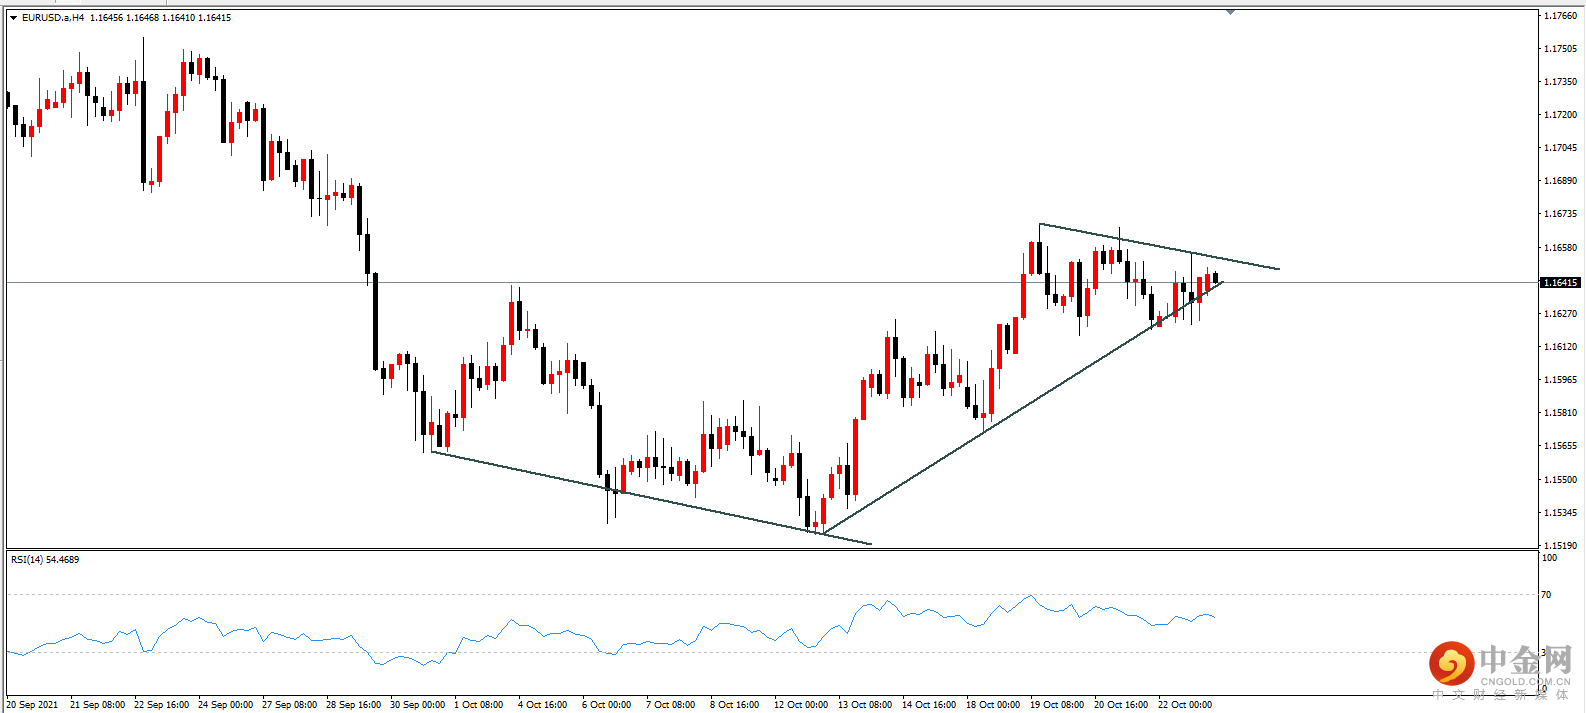
Task: Click the 1.16735 price axis label
Action: point(1561,213)
